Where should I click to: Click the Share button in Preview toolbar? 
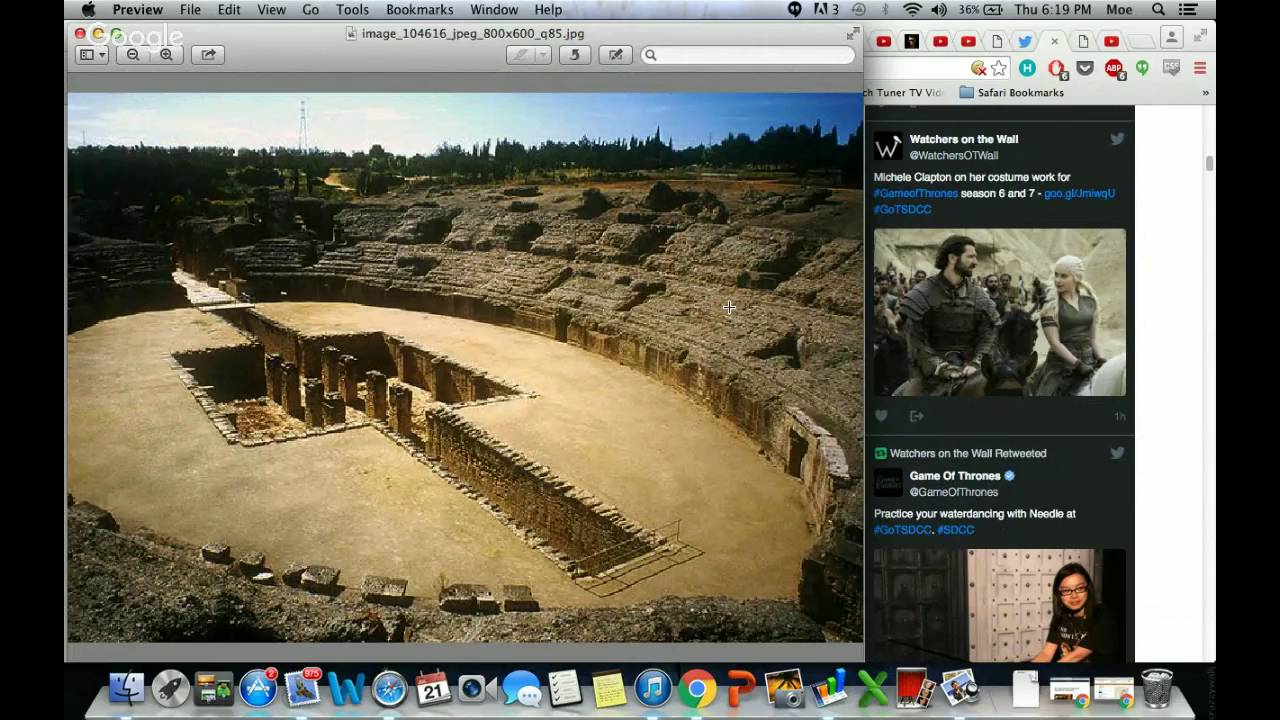pyautogui.click(x=208, y=55)
